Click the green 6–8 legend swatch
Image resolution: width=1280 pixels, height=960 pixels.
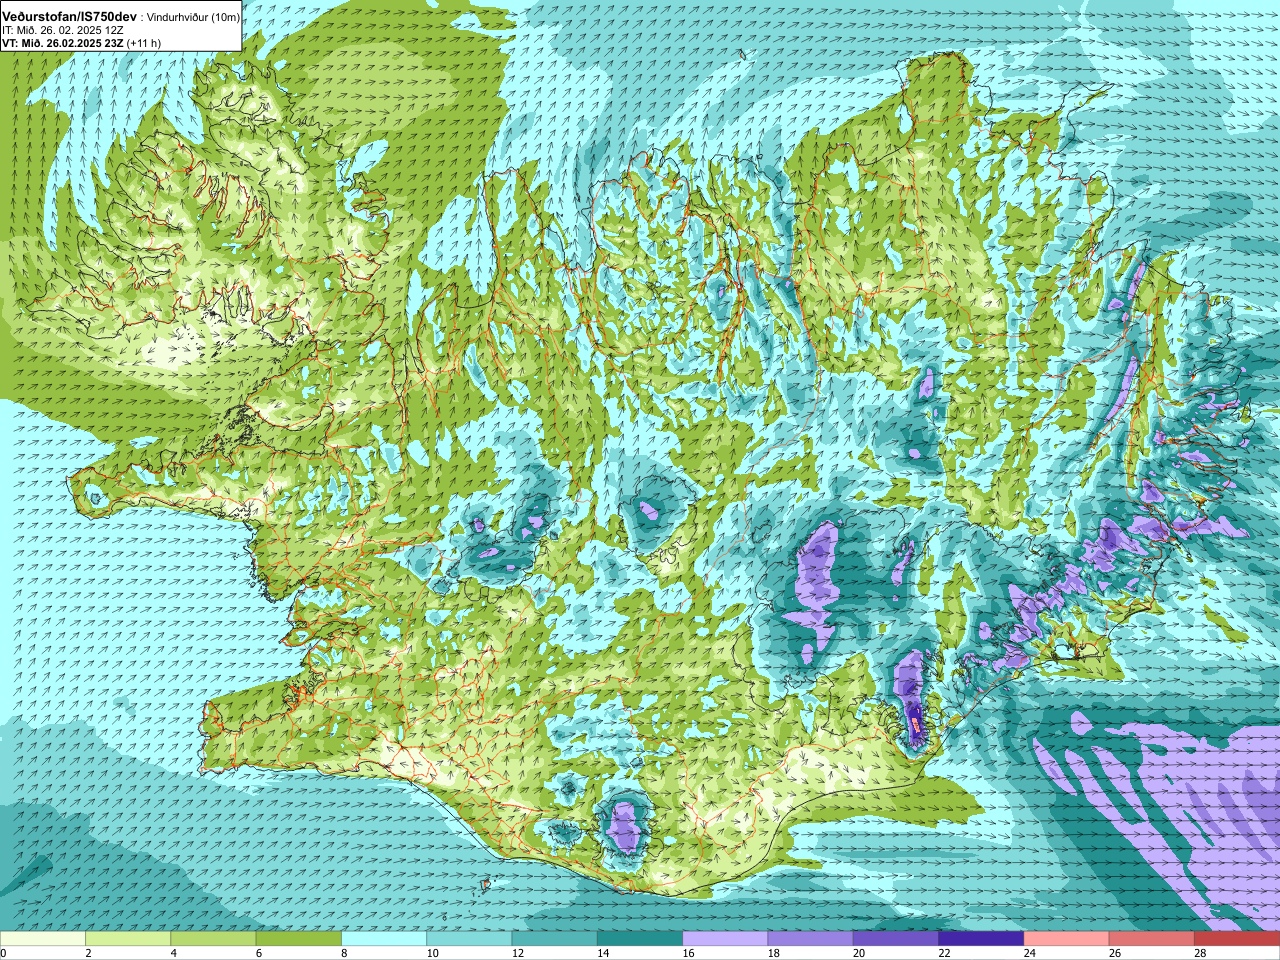[299, 939]
